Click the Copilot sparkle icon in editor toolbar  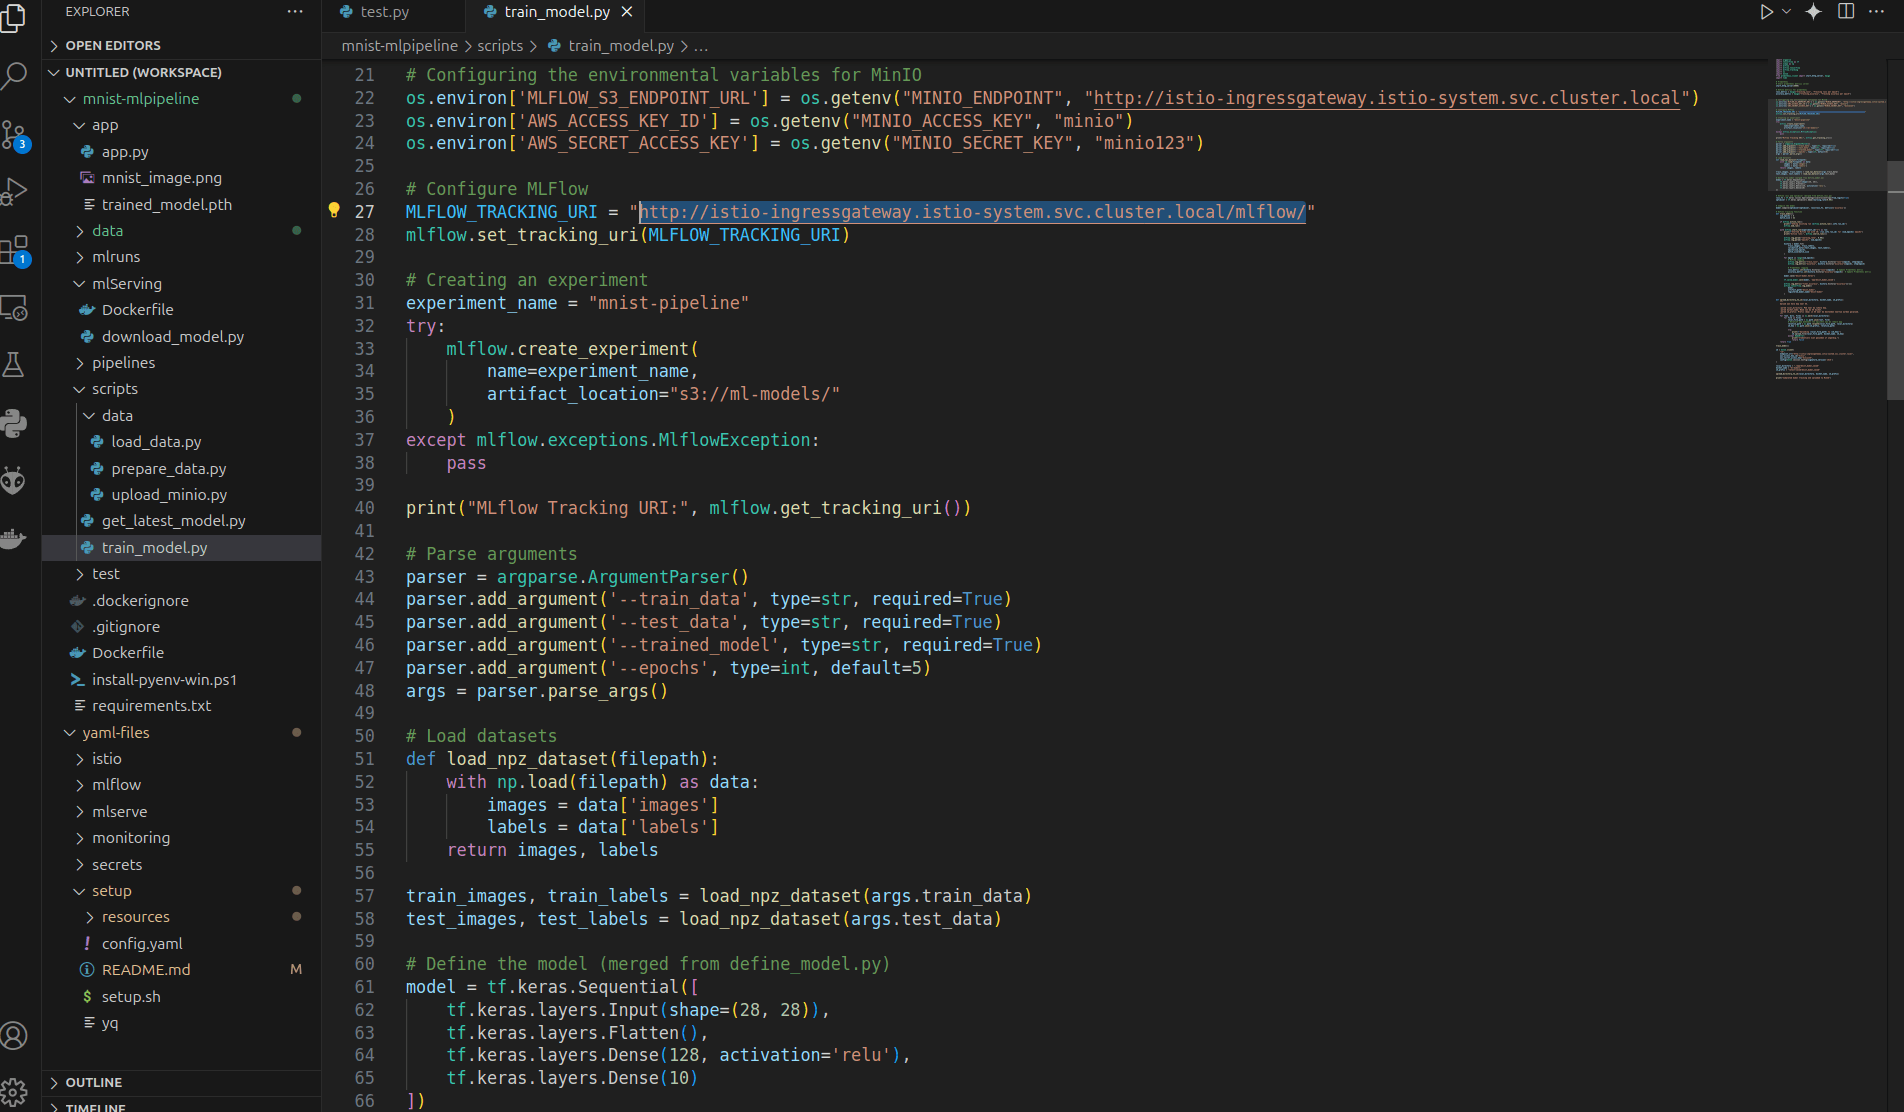point(1812,12)
